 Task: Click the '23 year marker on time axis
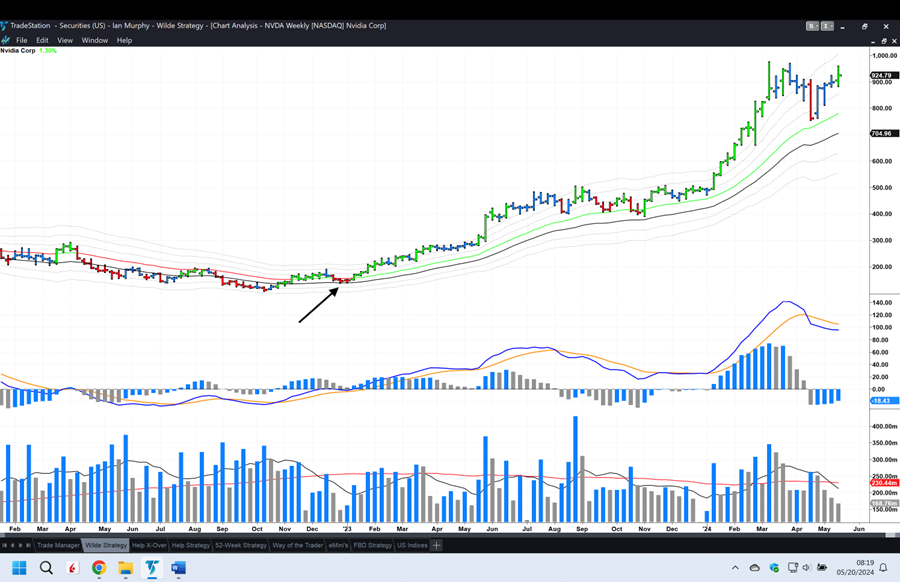pyautogui.click(x=347, y=529)
